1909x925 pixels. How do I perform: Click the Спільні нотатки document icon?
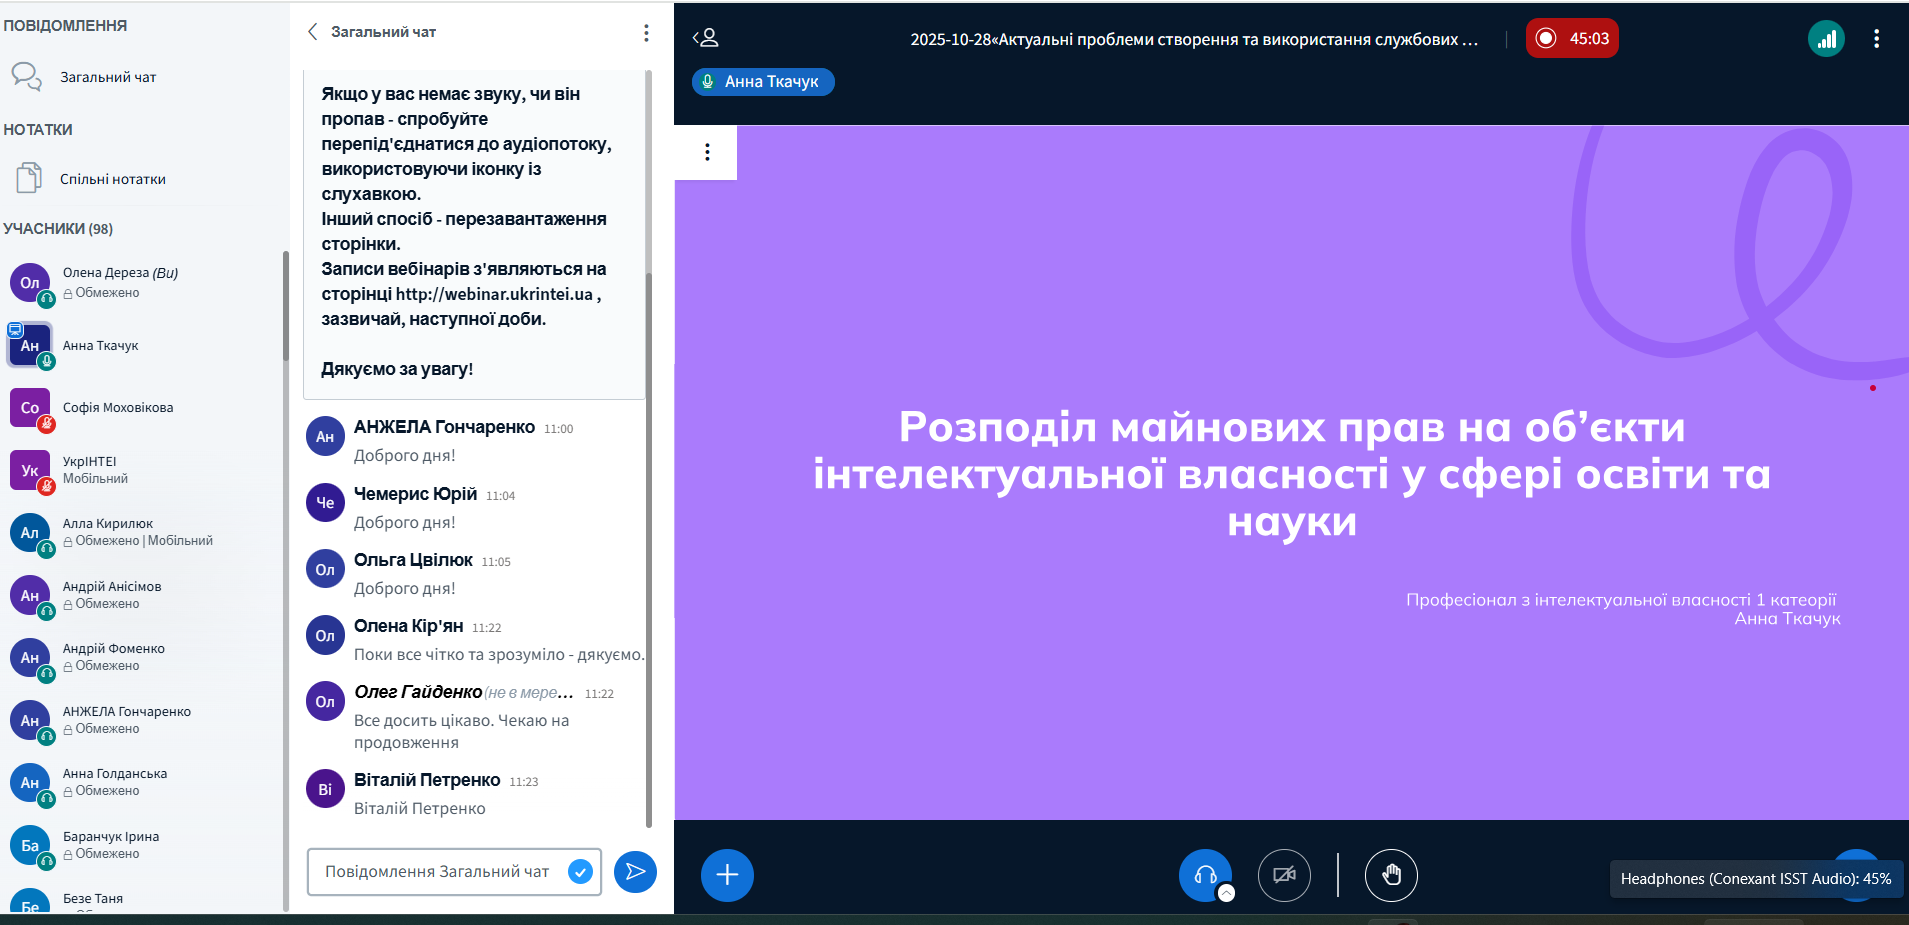coord(28,179)
